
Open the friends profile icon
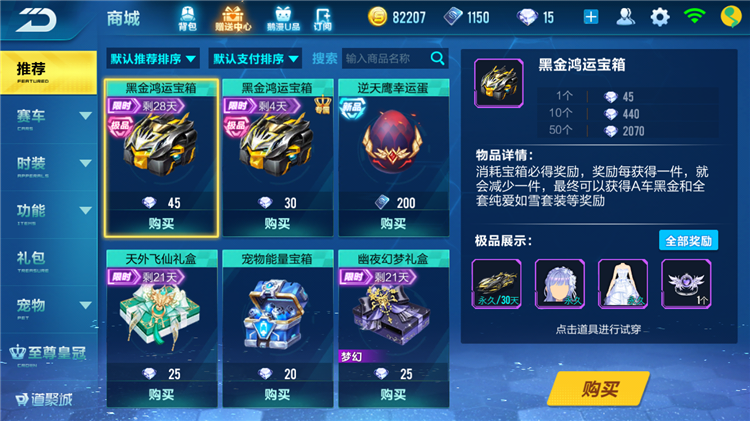626,17
